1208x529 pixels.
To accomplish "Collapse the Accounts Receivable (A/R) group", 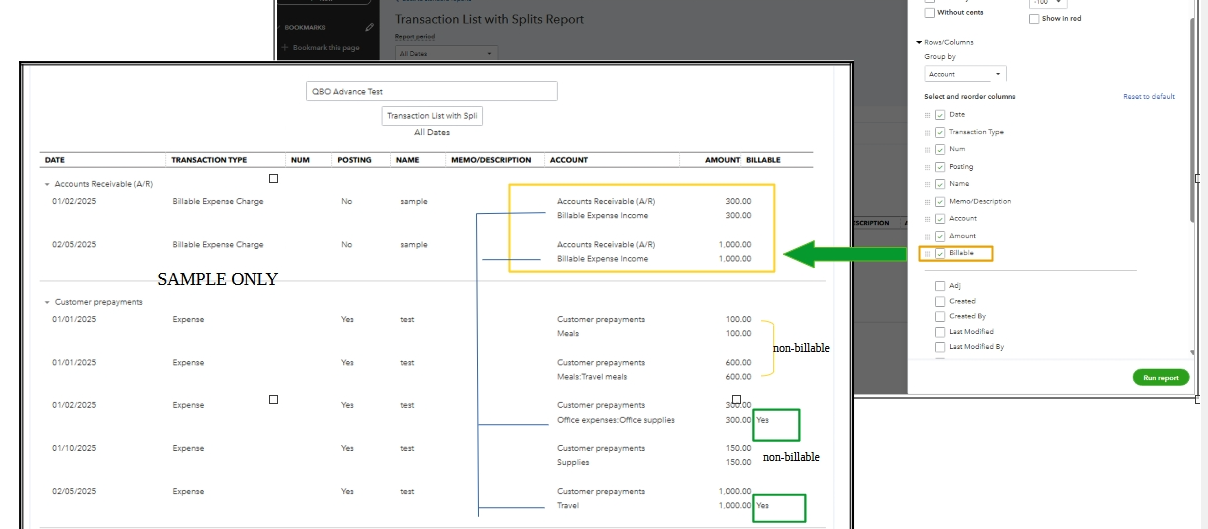I will (47, 184).
